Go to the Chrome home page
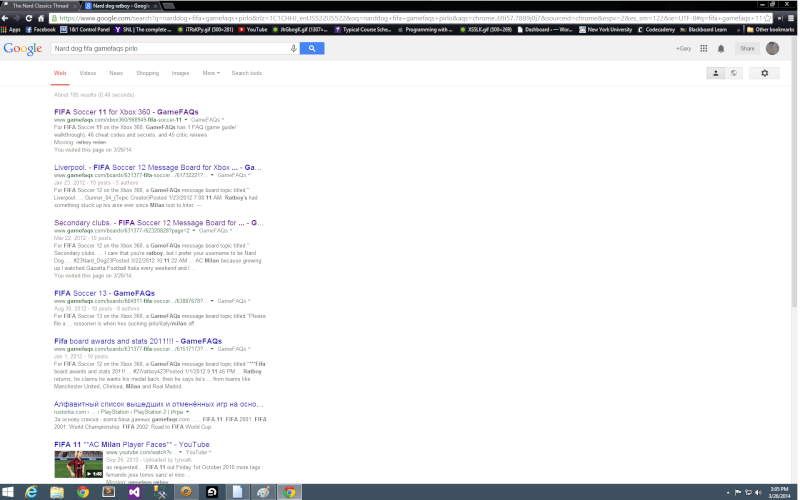This screenshot has height=500, width=800. point(41,18)
